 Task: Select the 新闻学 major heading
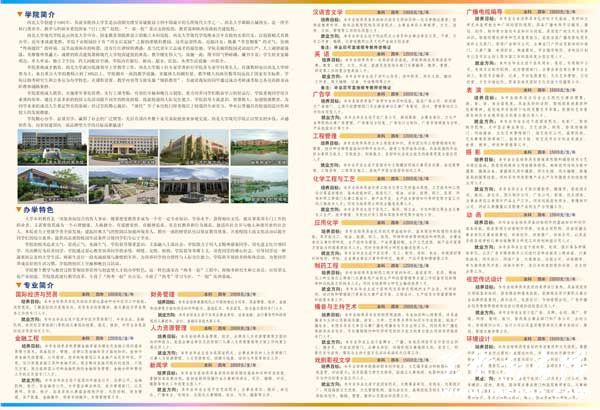[x=160, y=366]
